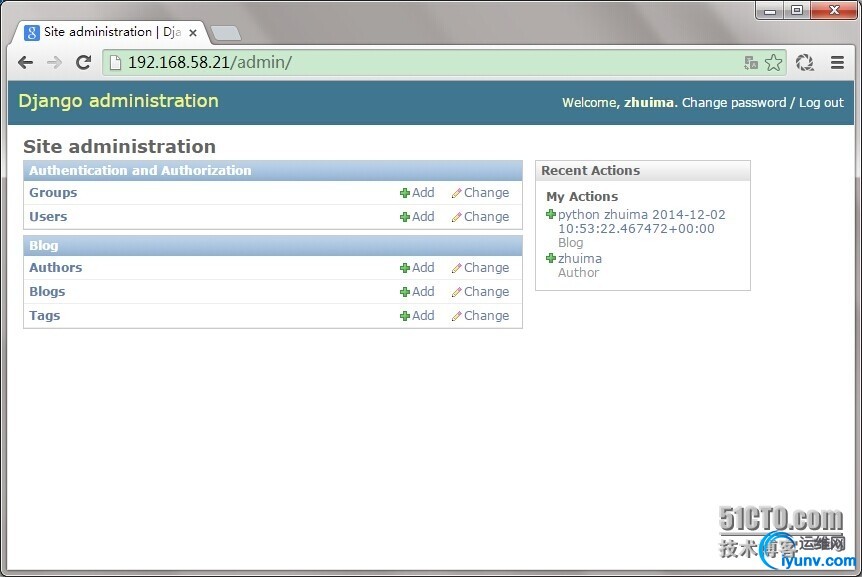Open recent action python zhuima blog entry
Screen dimensions: 862x577
point(642,221)
